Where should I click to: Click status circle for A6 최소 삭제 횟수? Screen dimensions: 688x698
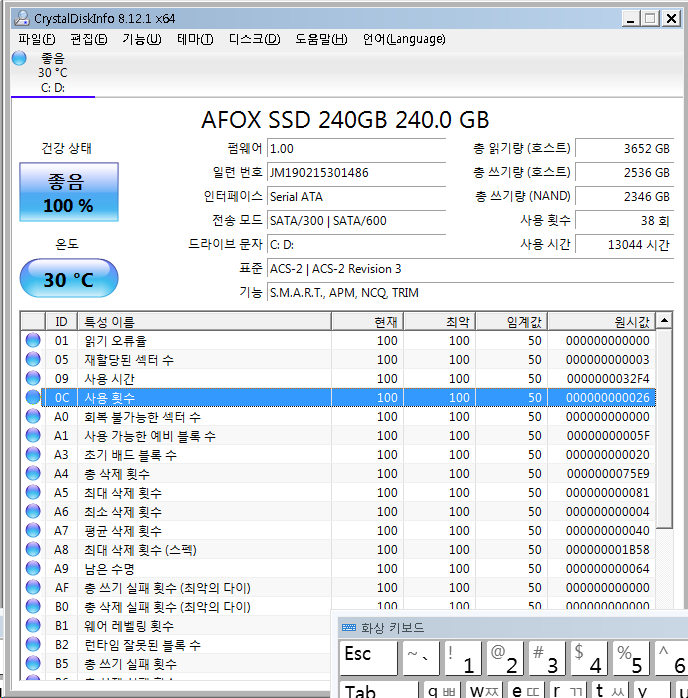(x=33, y=511)
